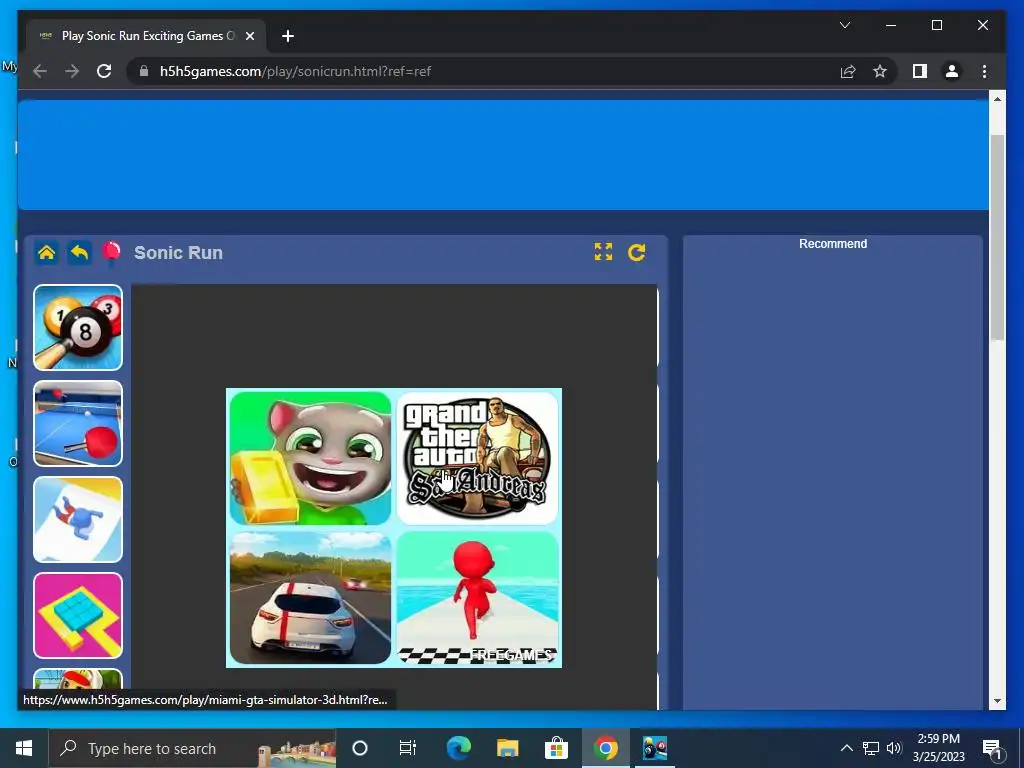Click the red balloon game icon
The image size is (1024, 768).
112,253
